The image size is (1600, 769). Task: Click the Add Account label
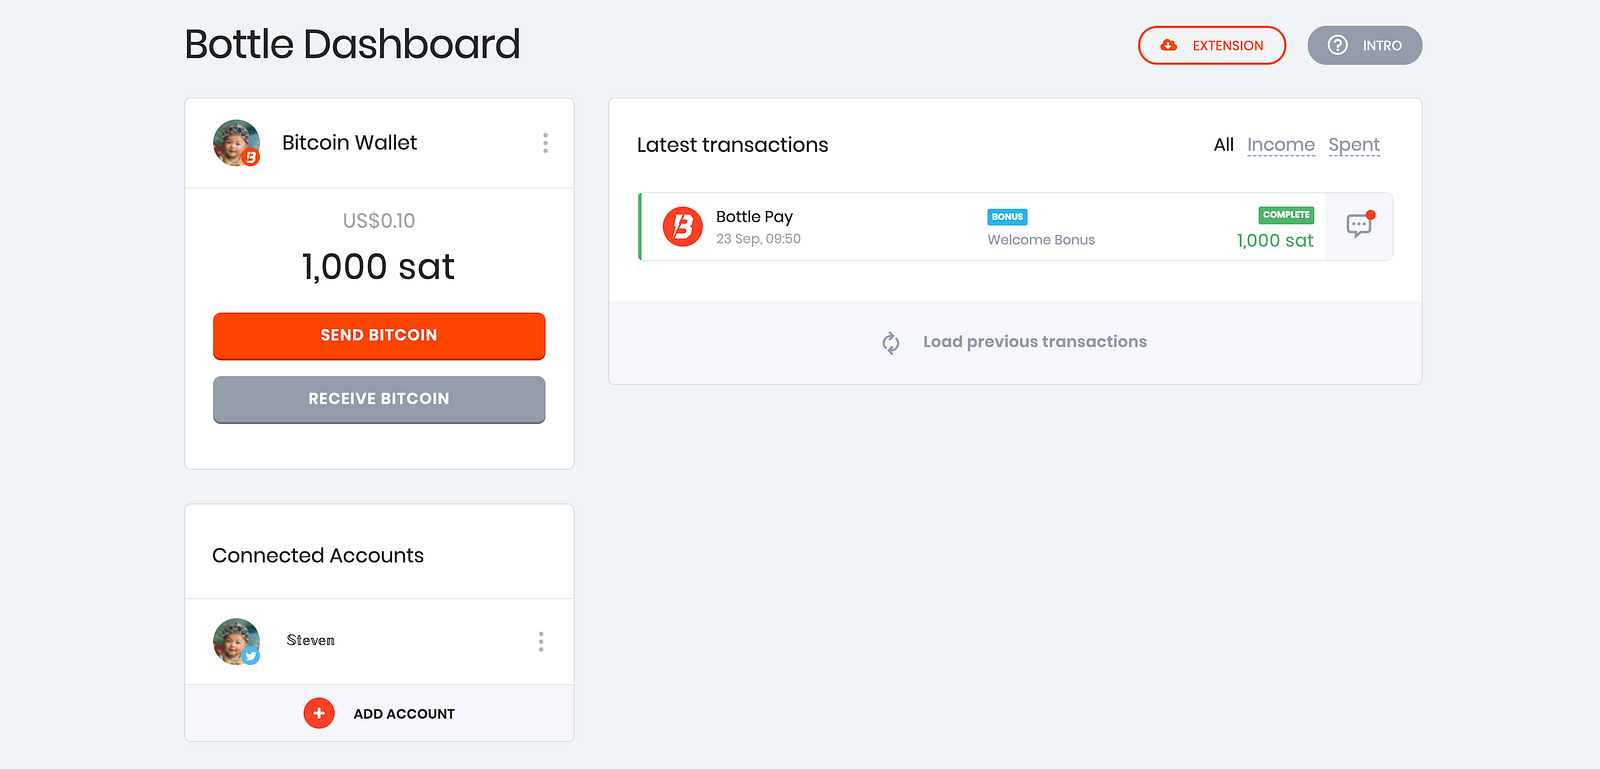[x=404, y=714]
